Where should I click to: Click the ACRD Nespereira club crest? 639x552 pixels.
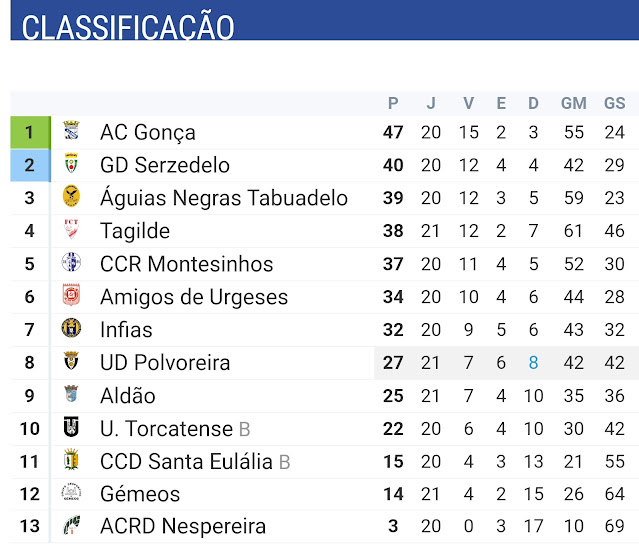coord(71,526)
